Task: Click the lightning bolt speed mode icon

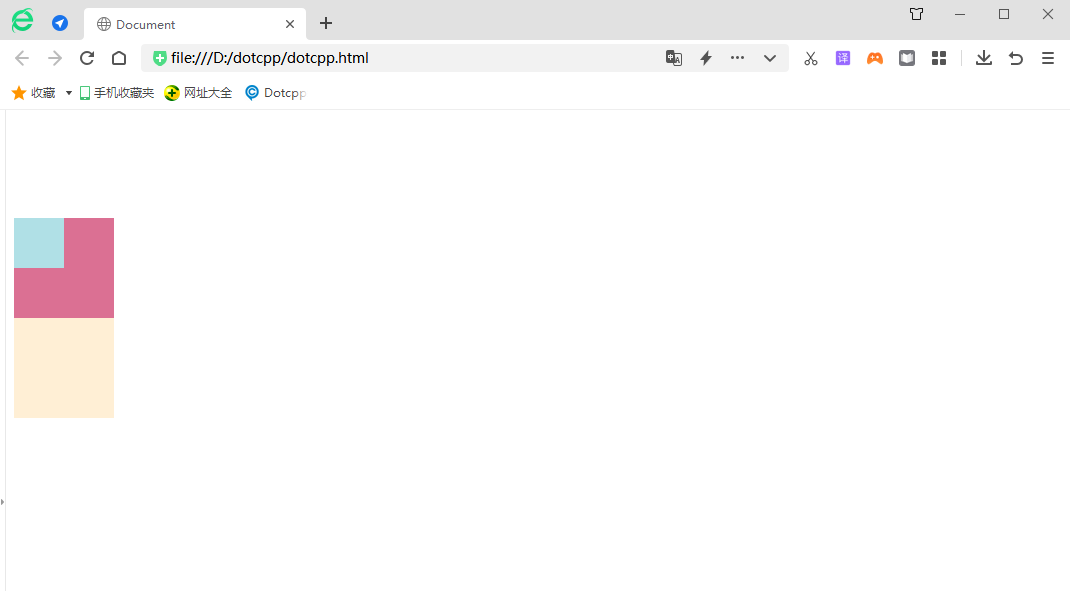Action: [705, 58]
